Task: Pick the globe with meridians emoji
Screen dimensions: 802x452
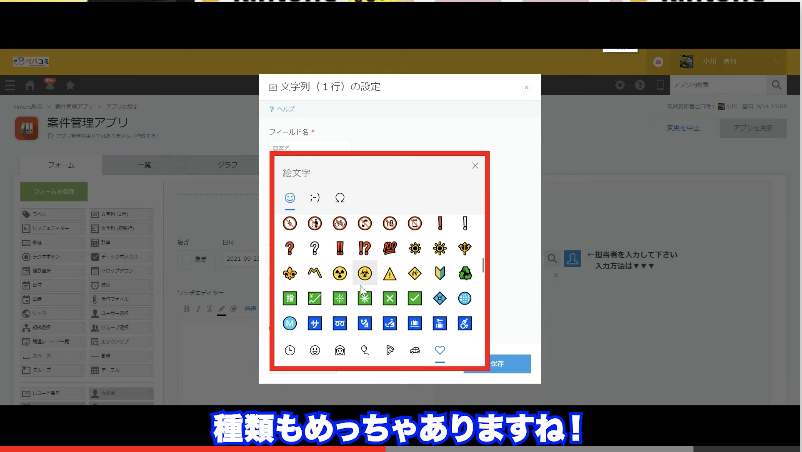Action: pos(465,298)
